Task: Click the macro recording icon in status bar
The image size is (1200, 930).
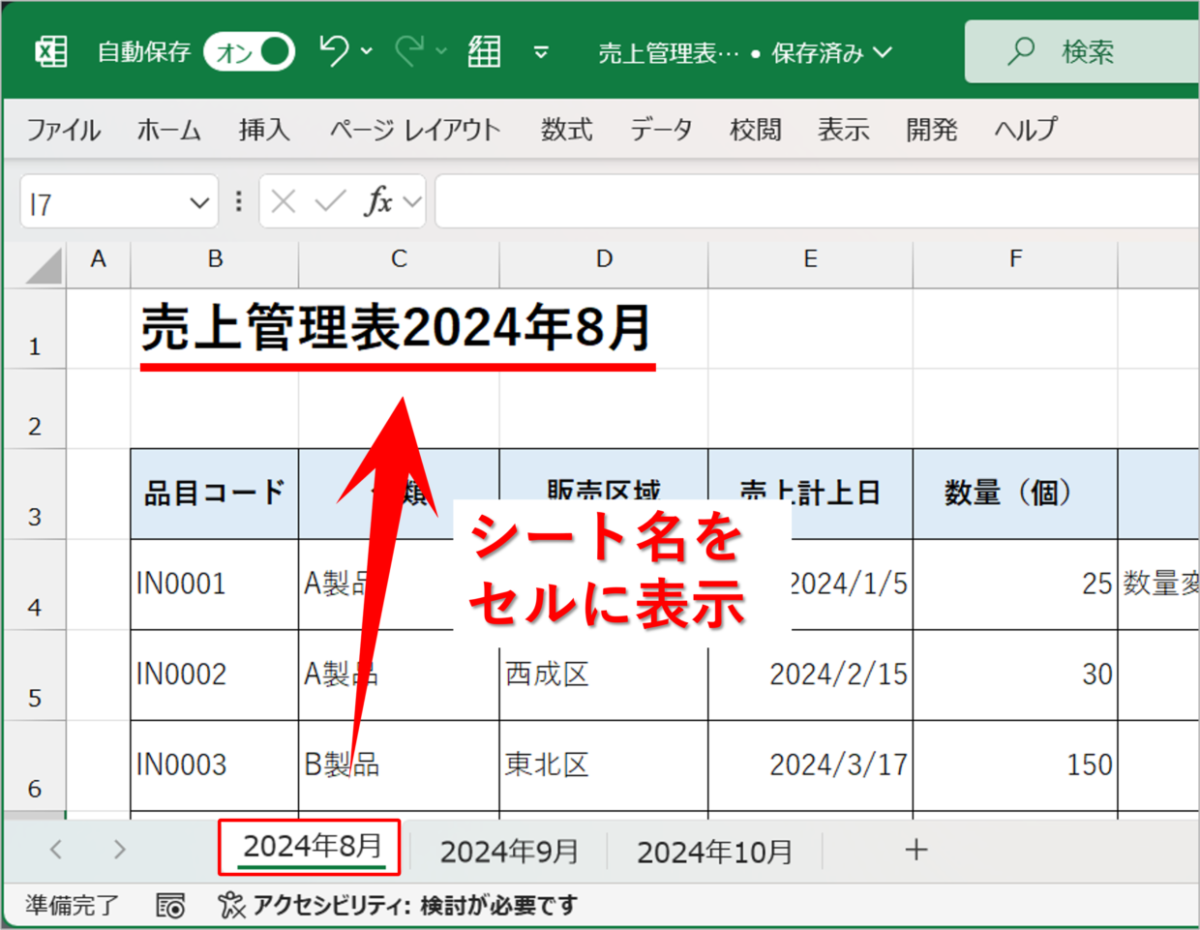Action: pyautogui.click(x=170, y=903)
